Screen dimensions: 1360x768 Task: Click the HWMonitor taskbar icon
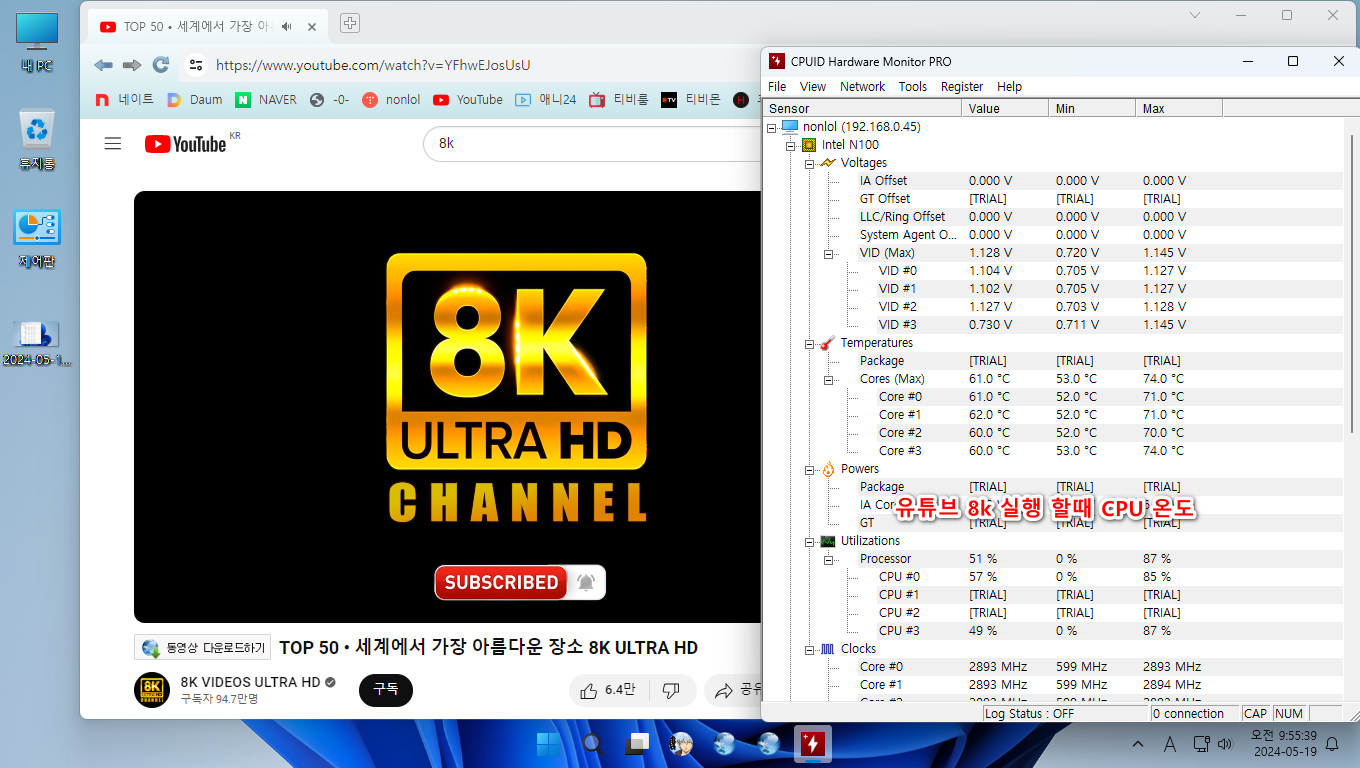(x=813, y=744)
